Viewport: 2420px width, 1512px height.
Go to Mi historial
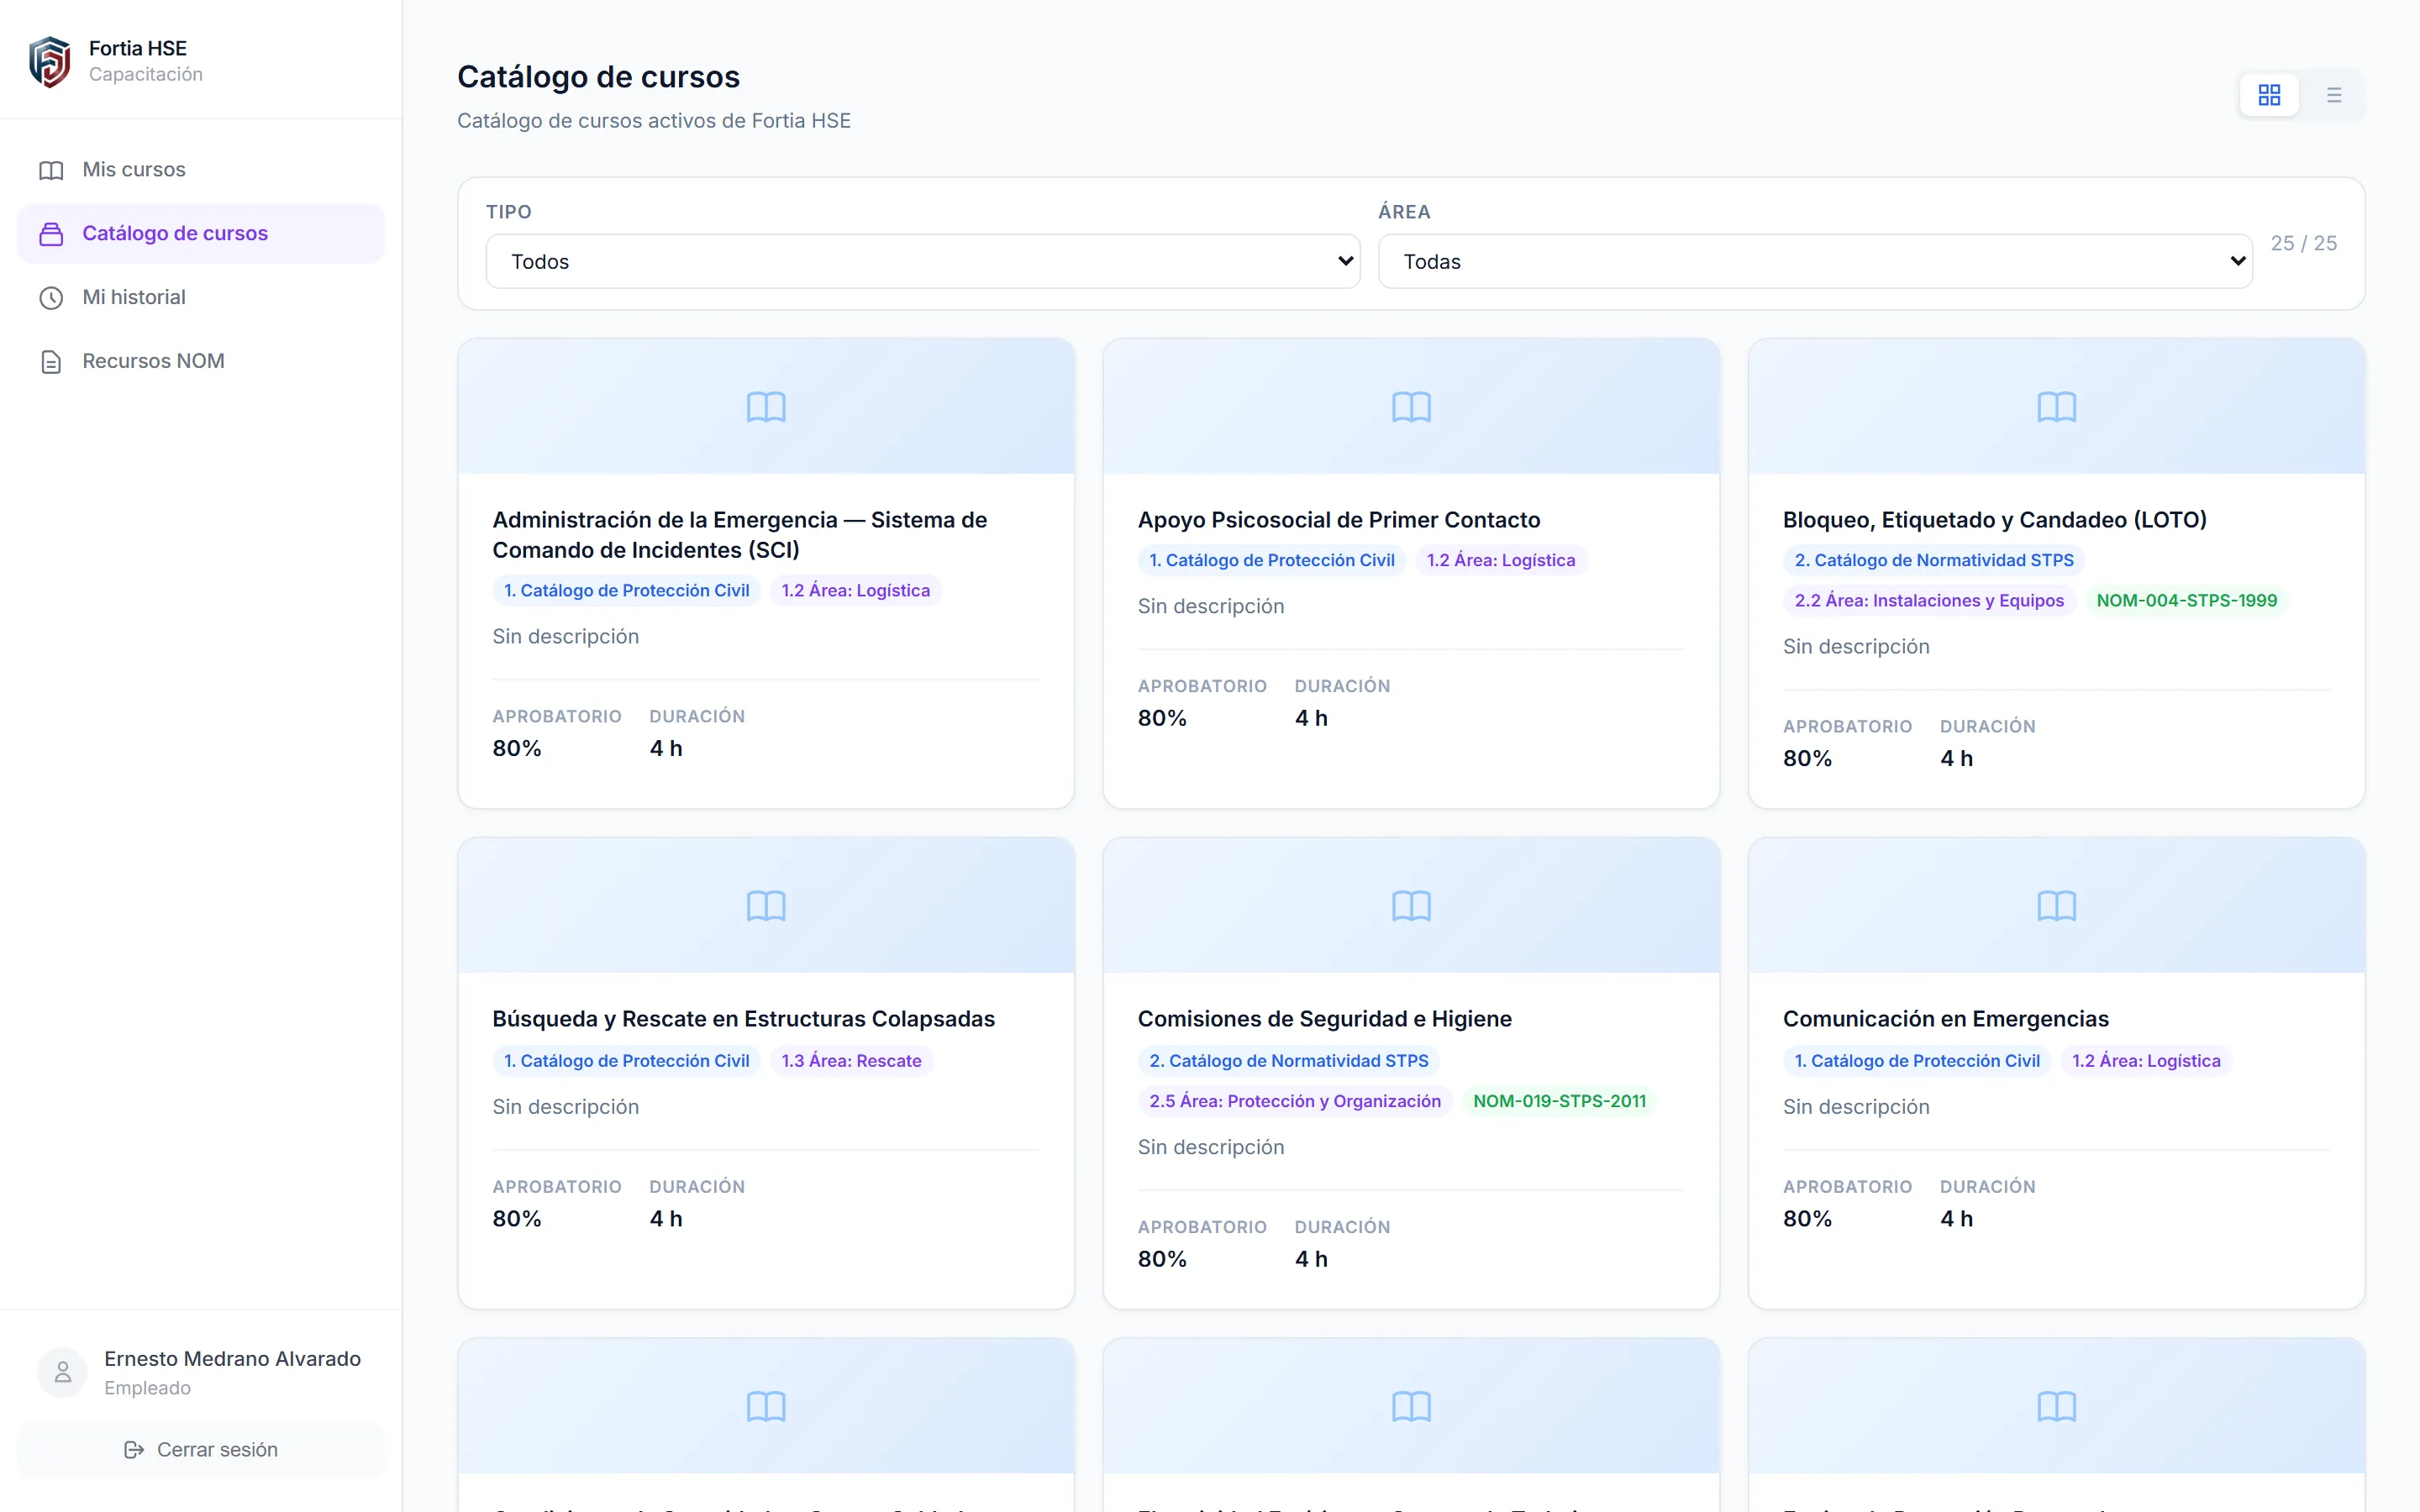200,298
